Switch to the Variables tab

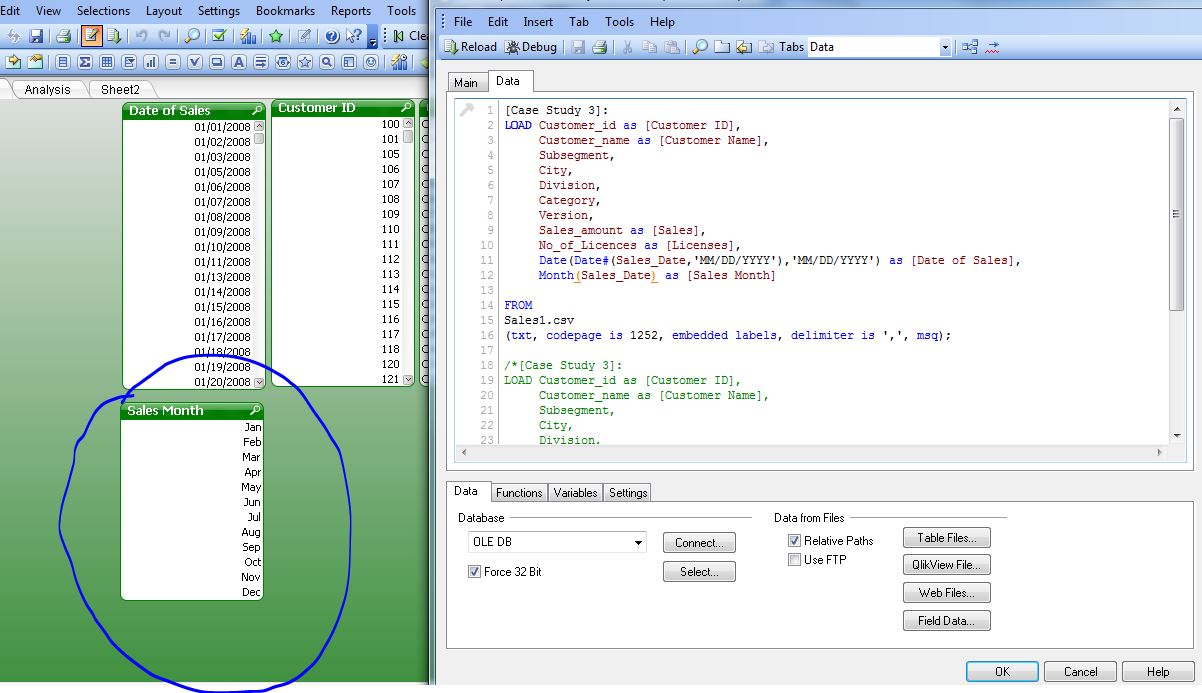pyautogui.click(x=575, y=492)
